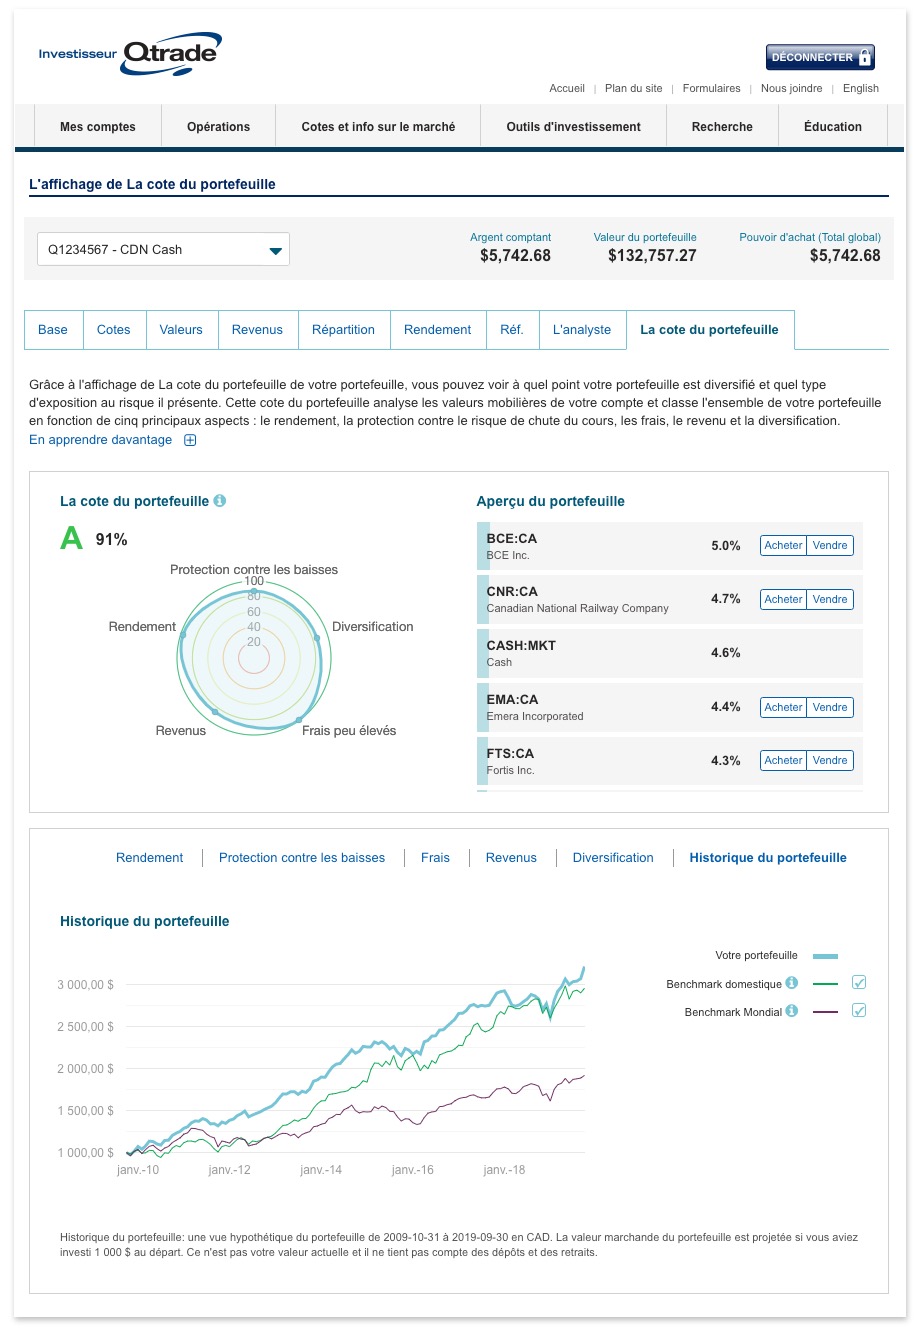This screenshot has width=923, height=1341.
Task: Click the info icon beside La cote du portefeuille
Action: [x=220, y=500]
